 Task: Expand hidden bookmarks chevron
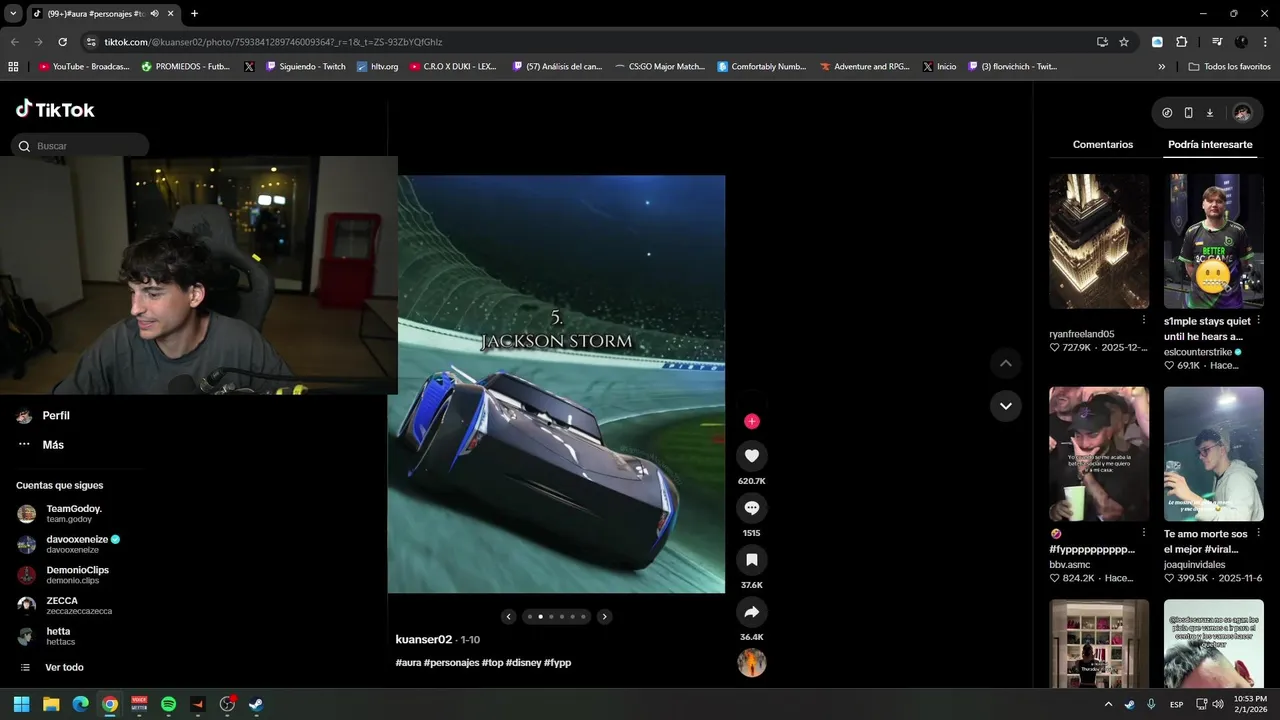(x=1161, y=67)
